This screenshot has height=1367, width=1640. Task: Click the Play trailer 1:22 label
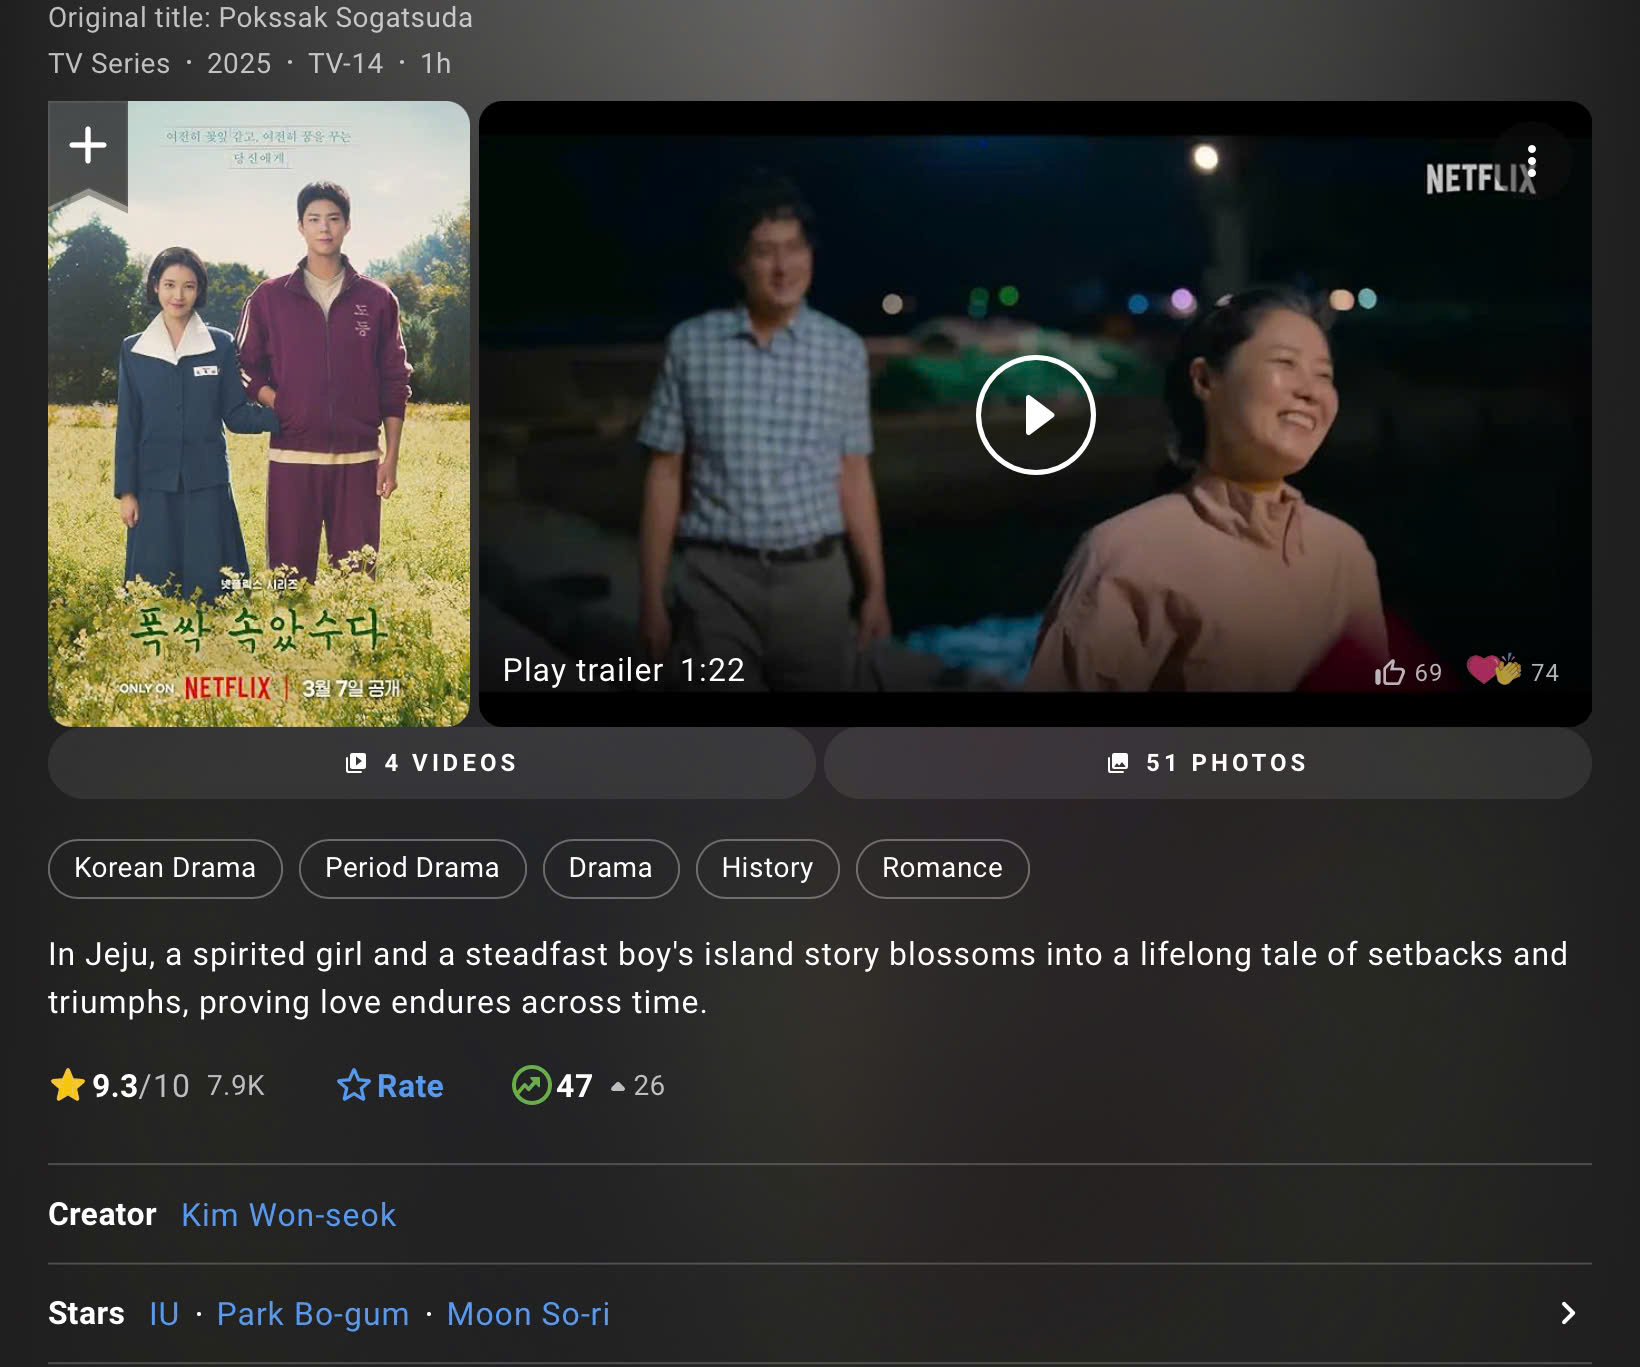624,670
